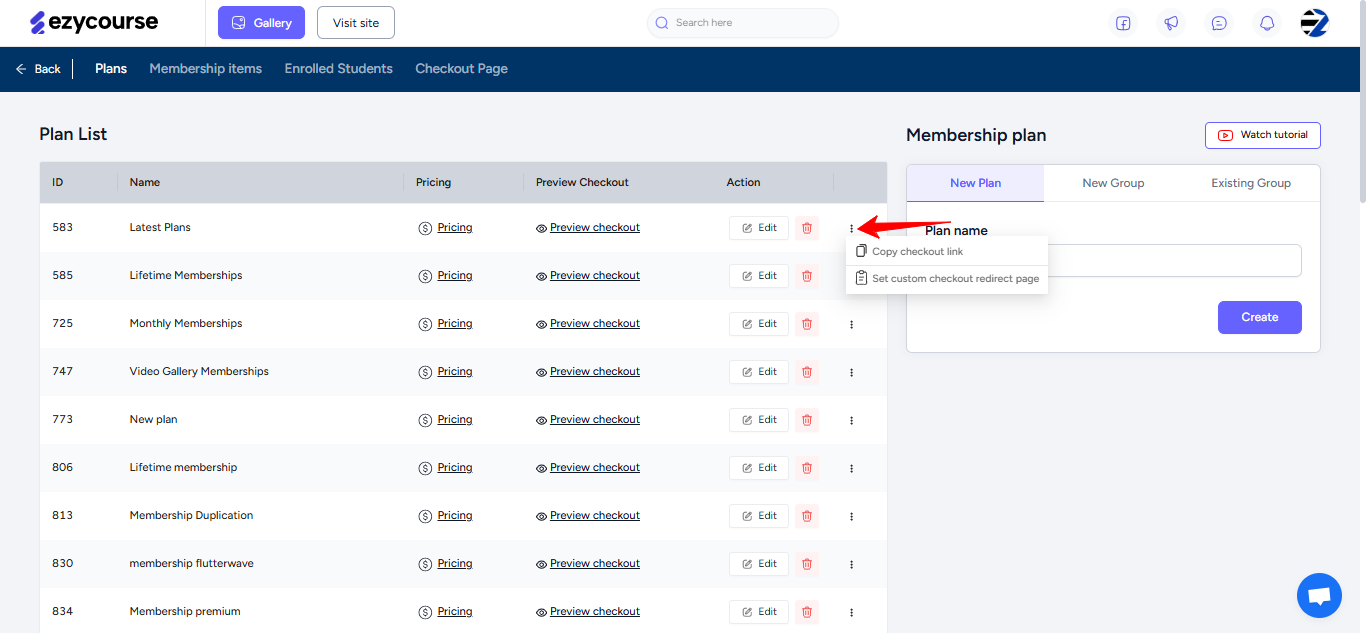Open three-dot menu for Membership premium

pyautogui.click(x=852, y=612)
